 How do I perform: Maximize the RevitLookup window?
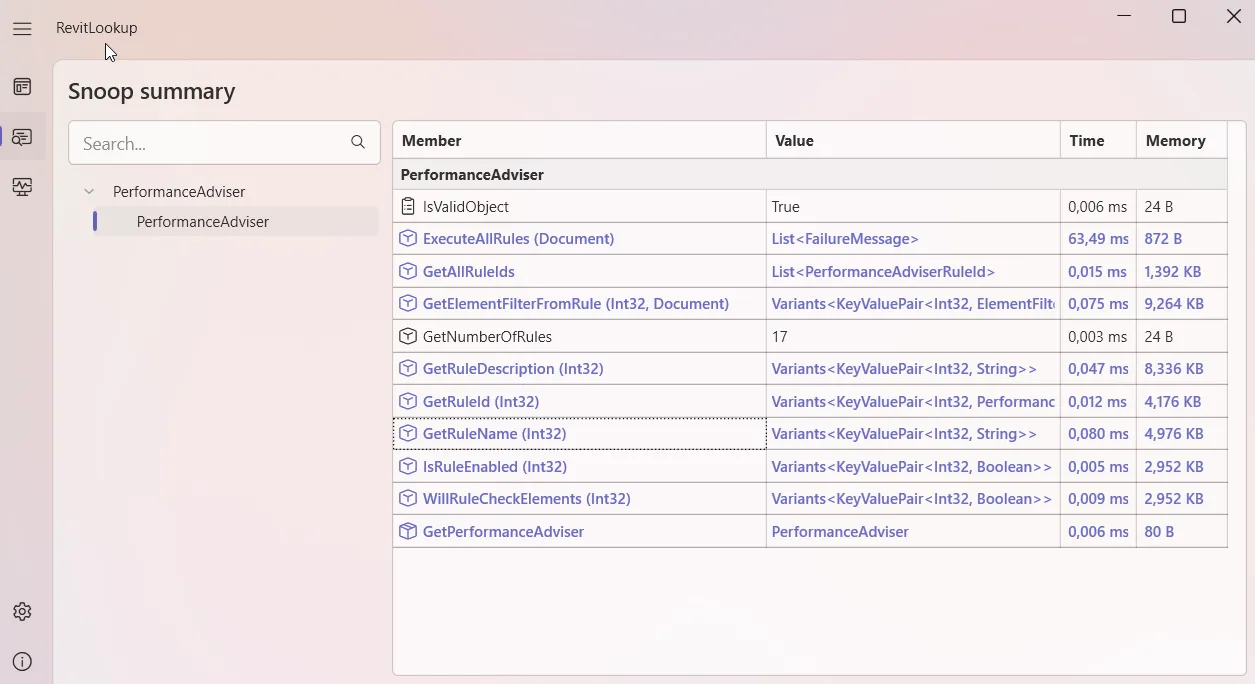pos(1179,16)
